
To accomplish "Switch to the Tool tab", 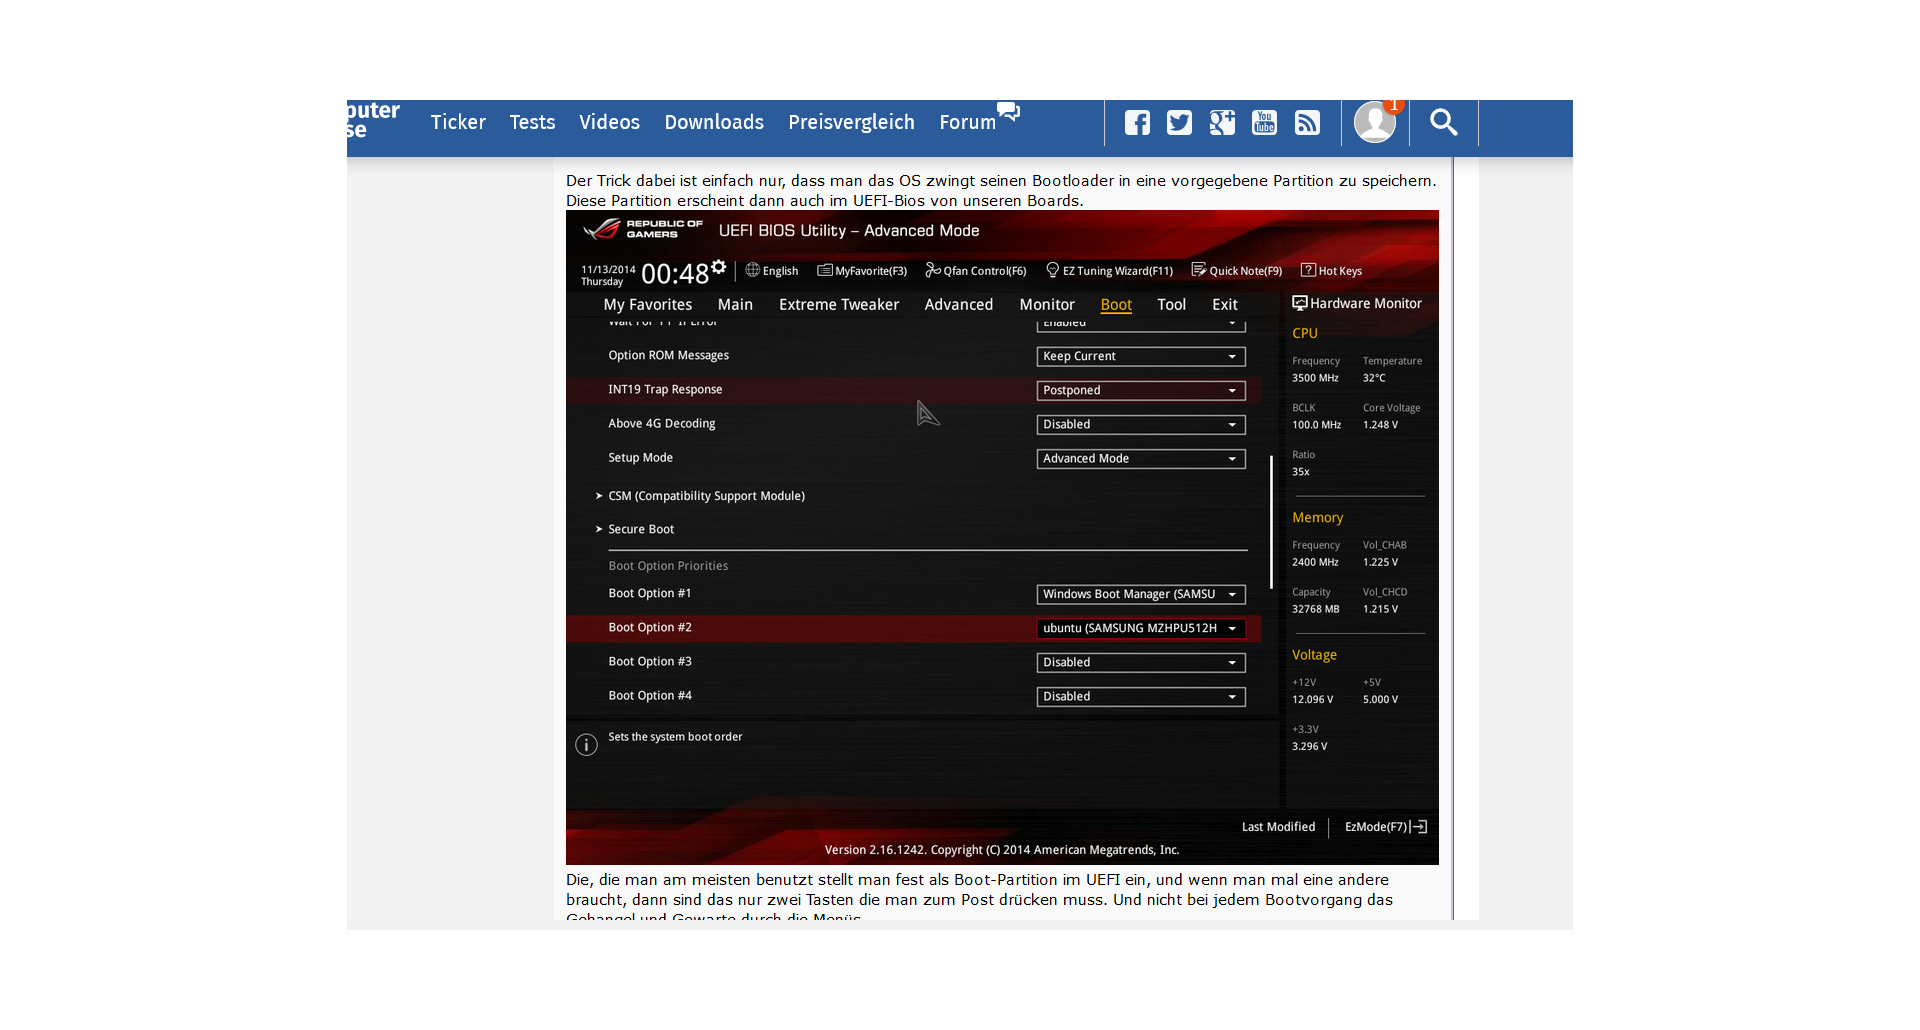I will [x=1172, y=305].
